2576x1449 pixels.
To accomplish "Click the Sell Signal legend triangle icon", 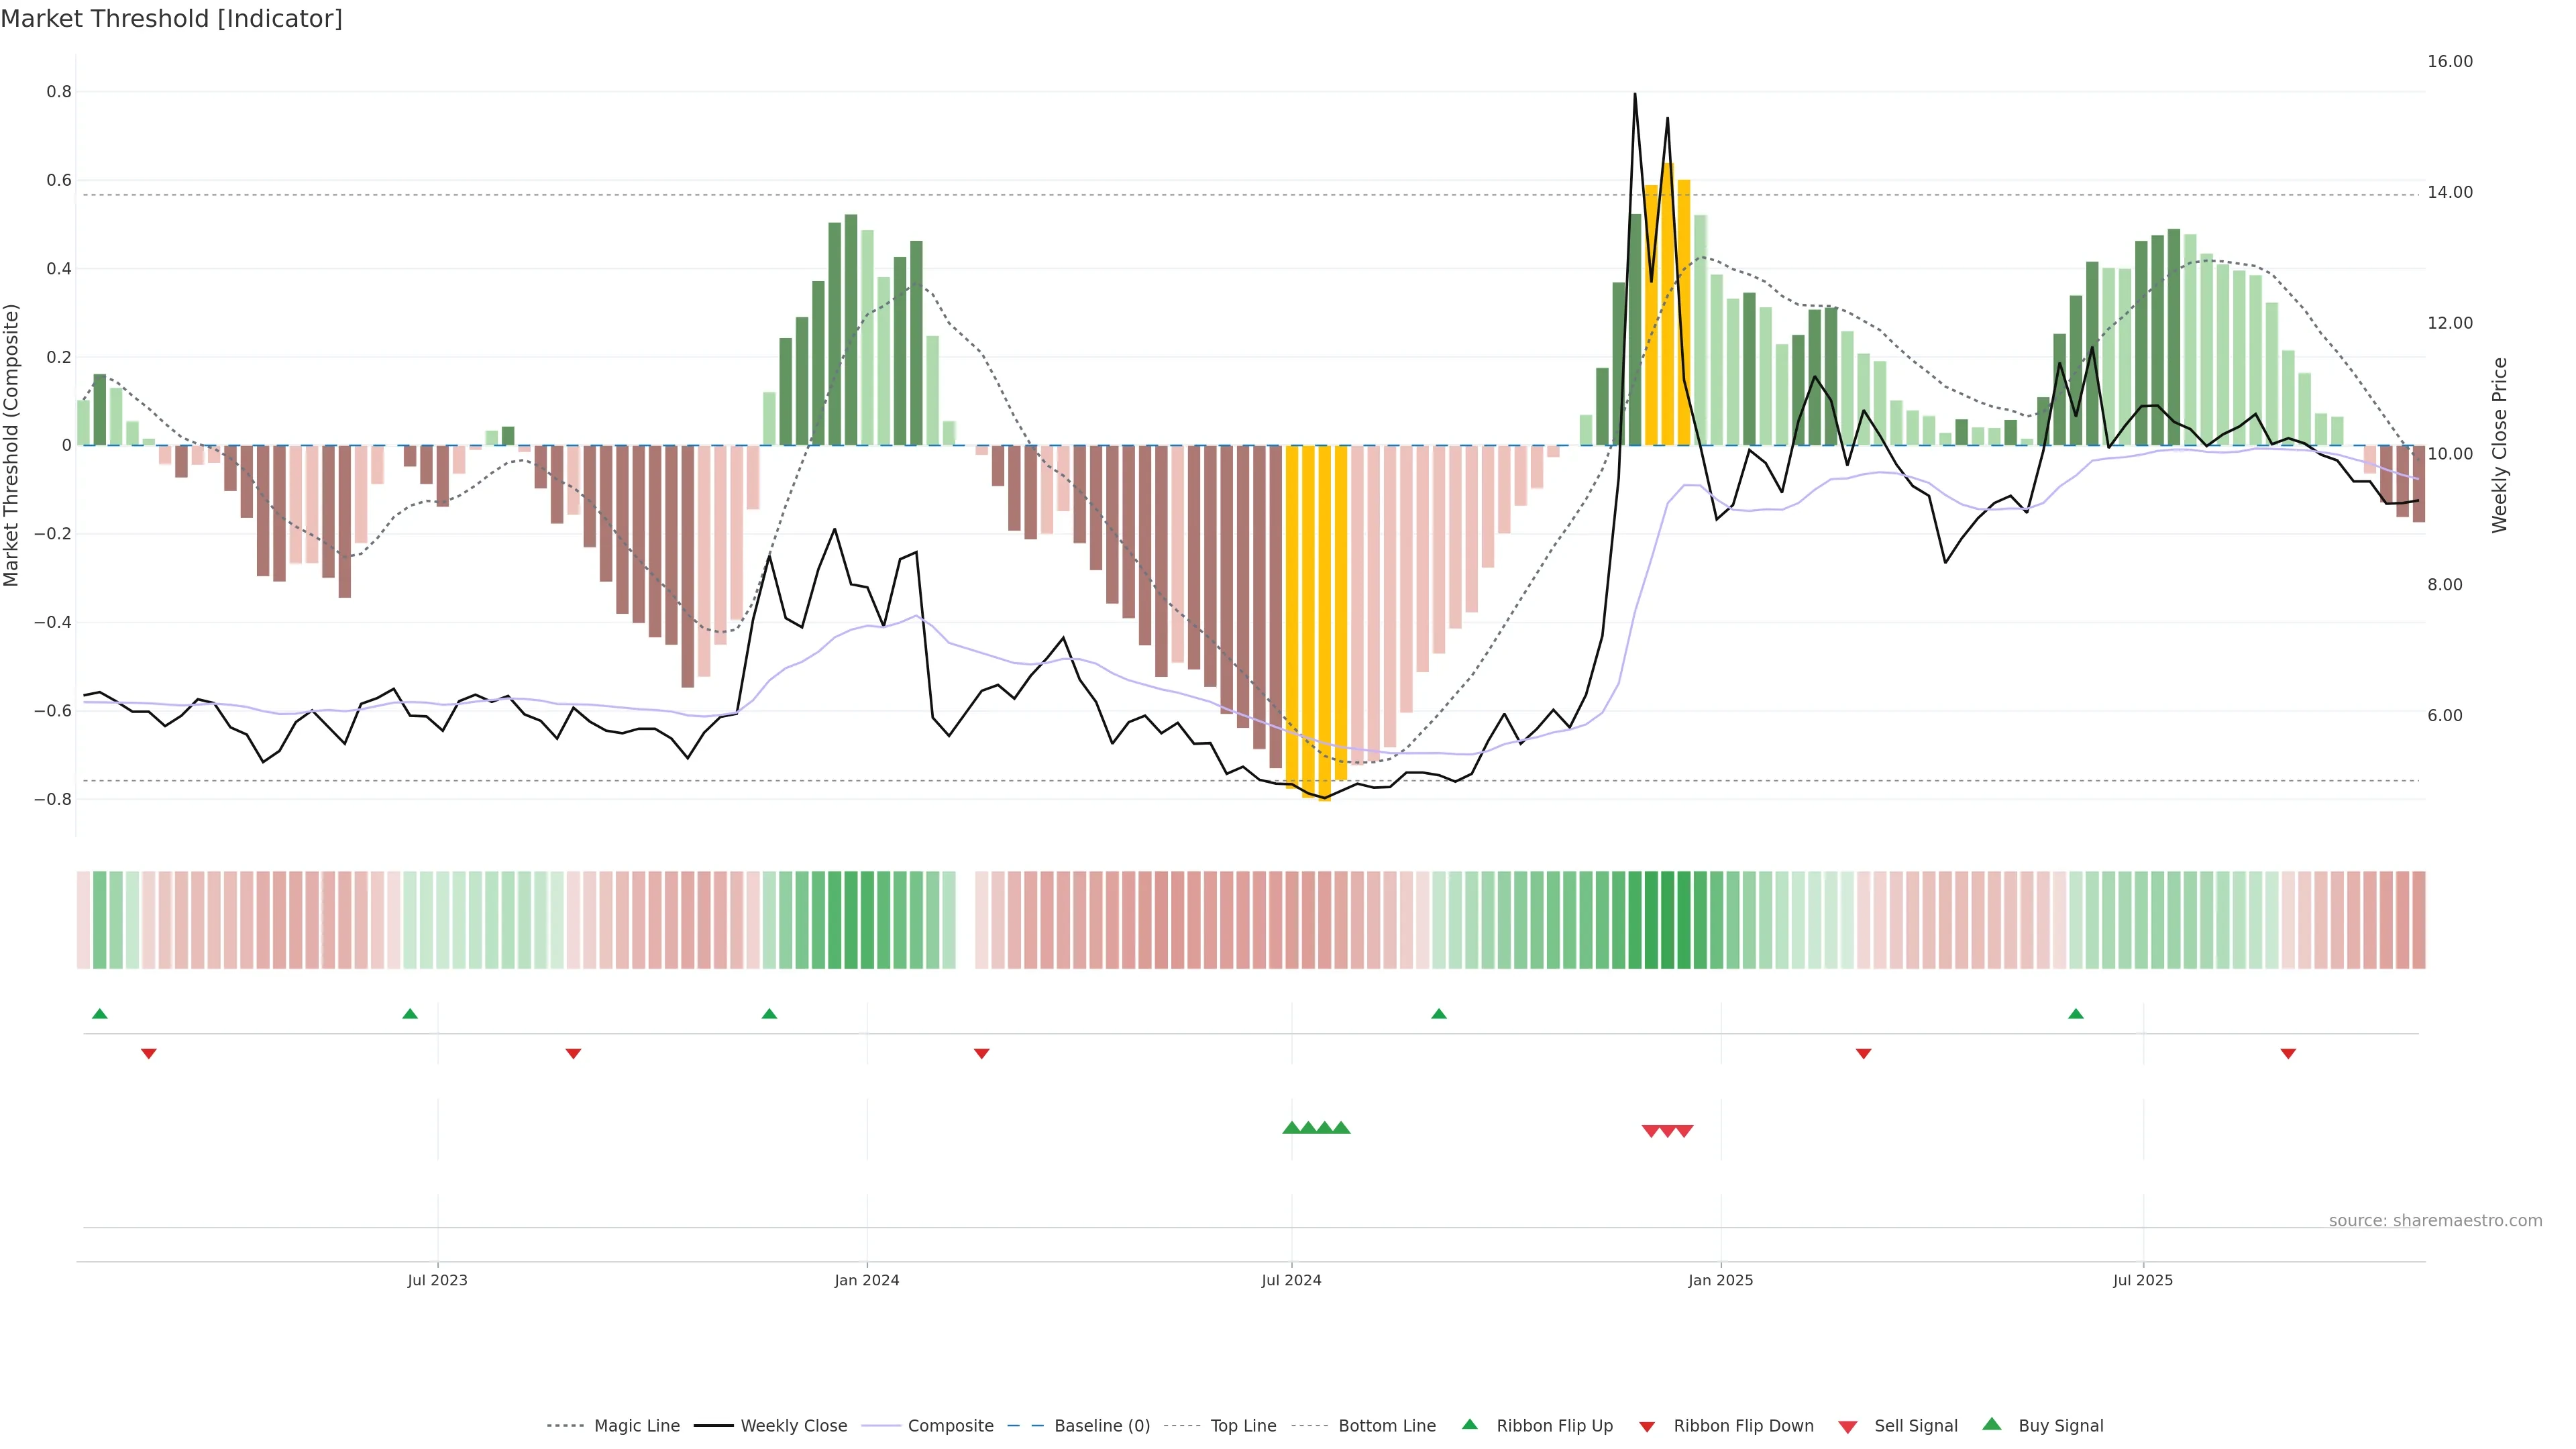I will point(1847,1426).
